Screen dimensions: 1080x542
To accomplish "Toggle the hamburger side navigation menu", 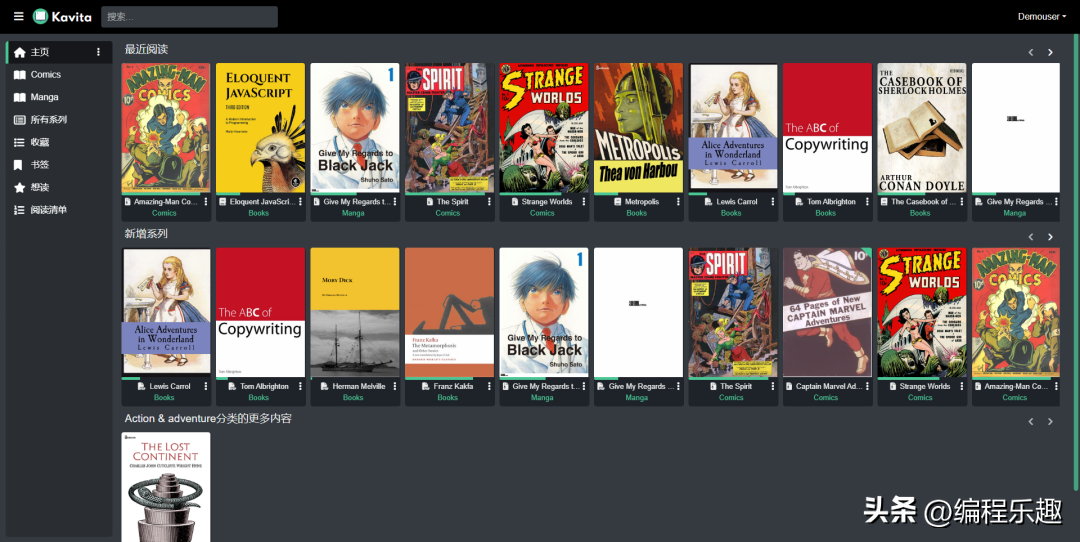I will 19,17.
